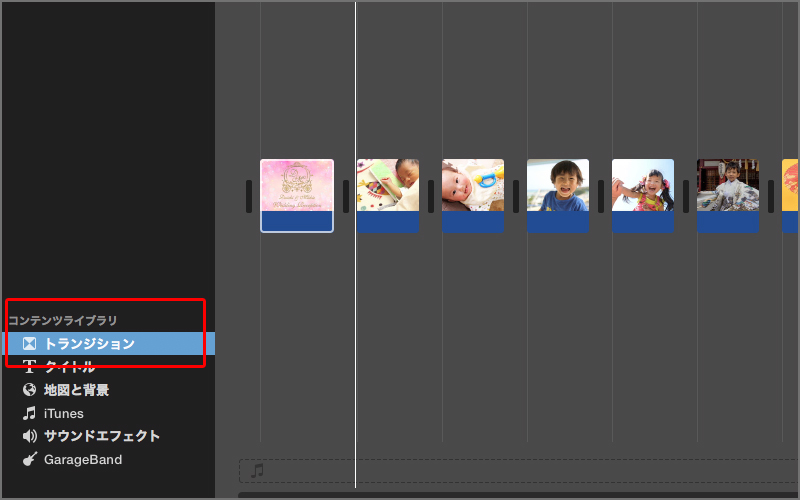The width and height of the screenshot is (800, 500).
Task: Click the speaker icon for Sound Effects
Action: pos(29,436)
